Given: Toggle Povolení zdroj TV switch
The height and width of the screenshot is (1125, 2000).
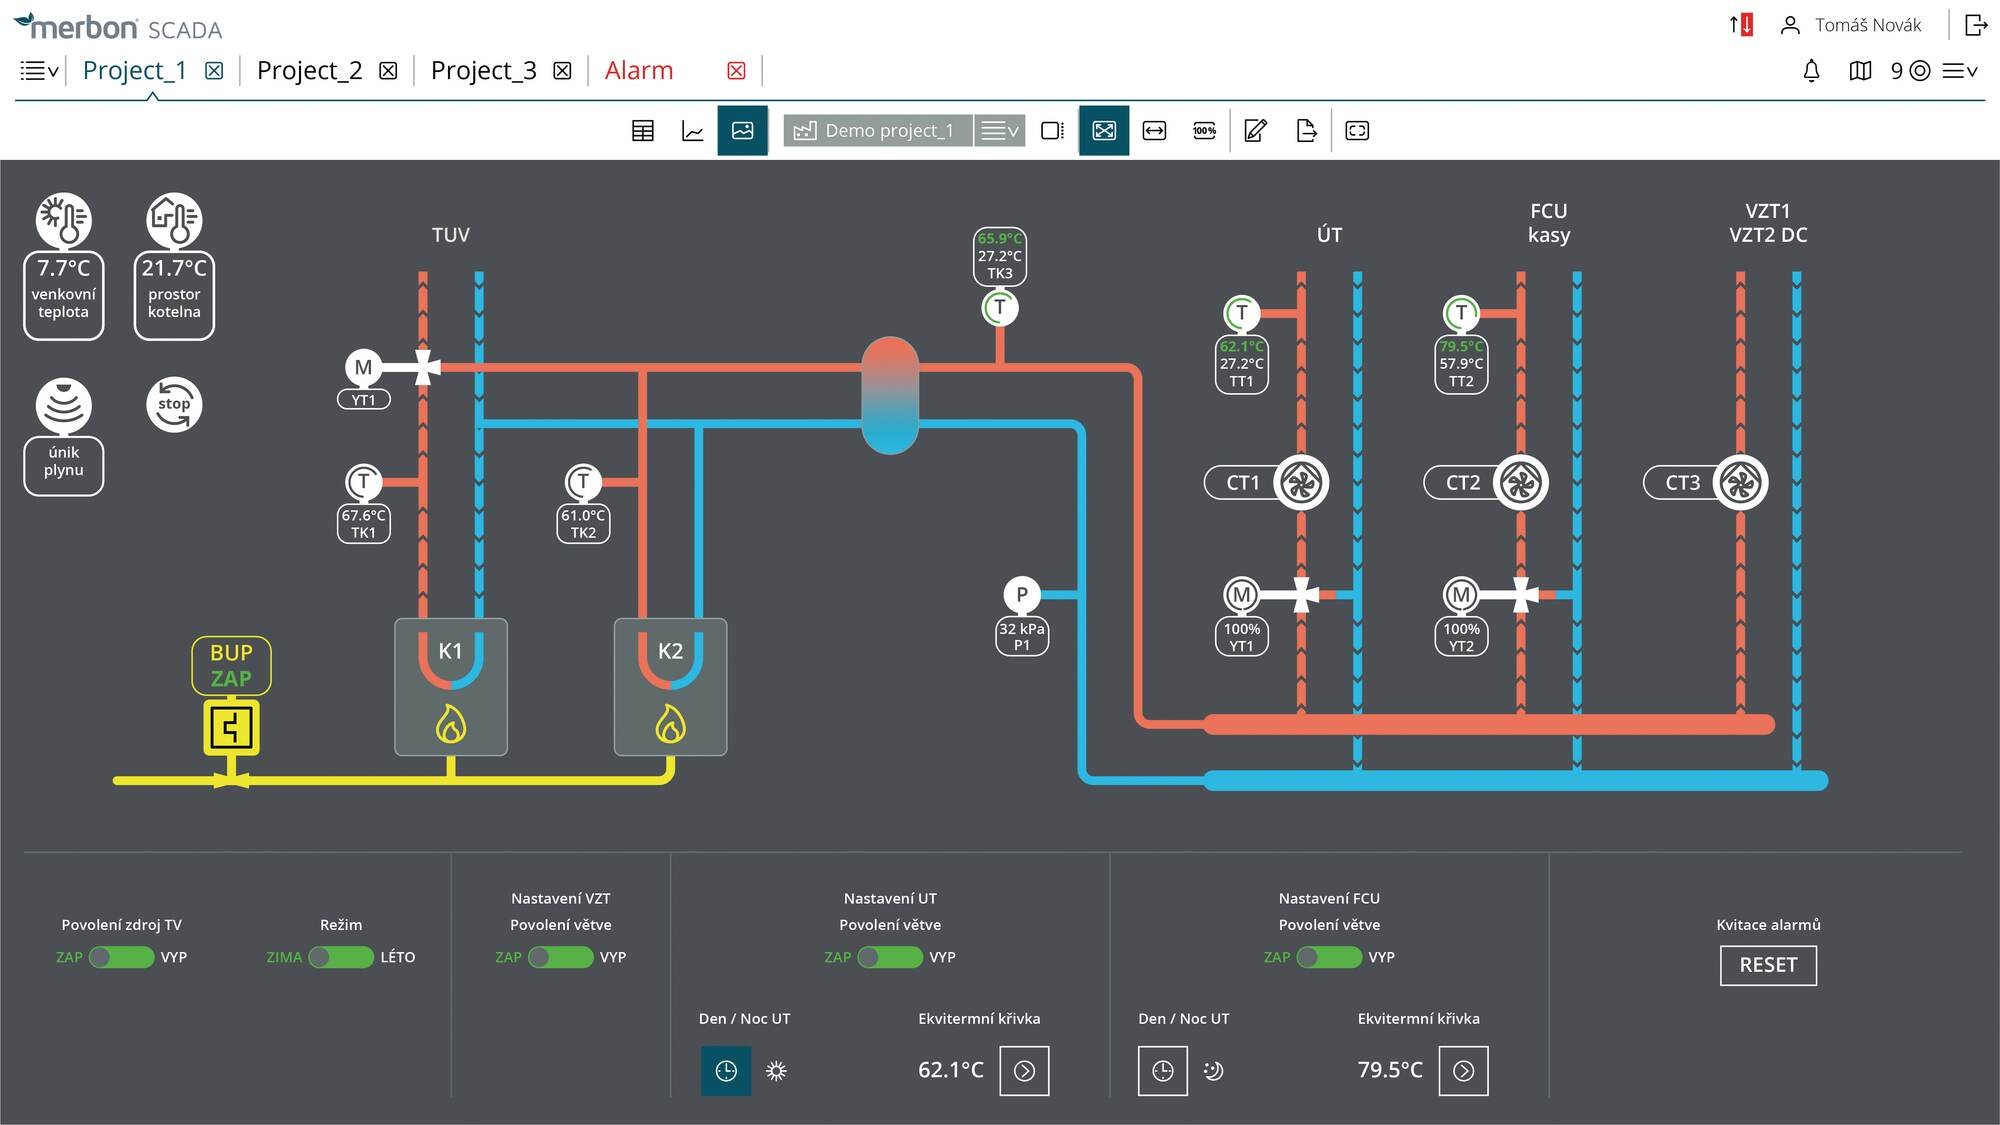Looking at the screenshot, I should [x=122, y=957].
